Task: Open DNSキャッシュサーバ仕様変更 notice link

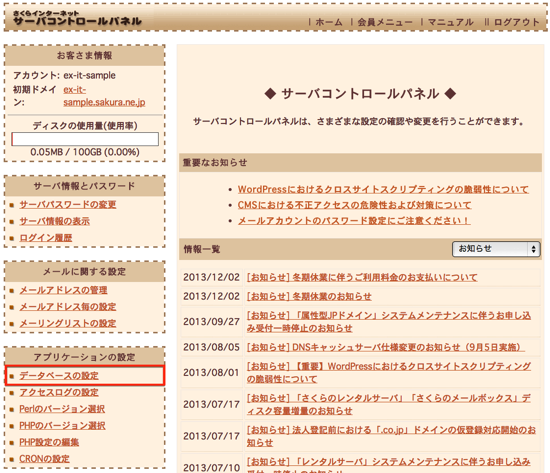Action: click(386, 347)
